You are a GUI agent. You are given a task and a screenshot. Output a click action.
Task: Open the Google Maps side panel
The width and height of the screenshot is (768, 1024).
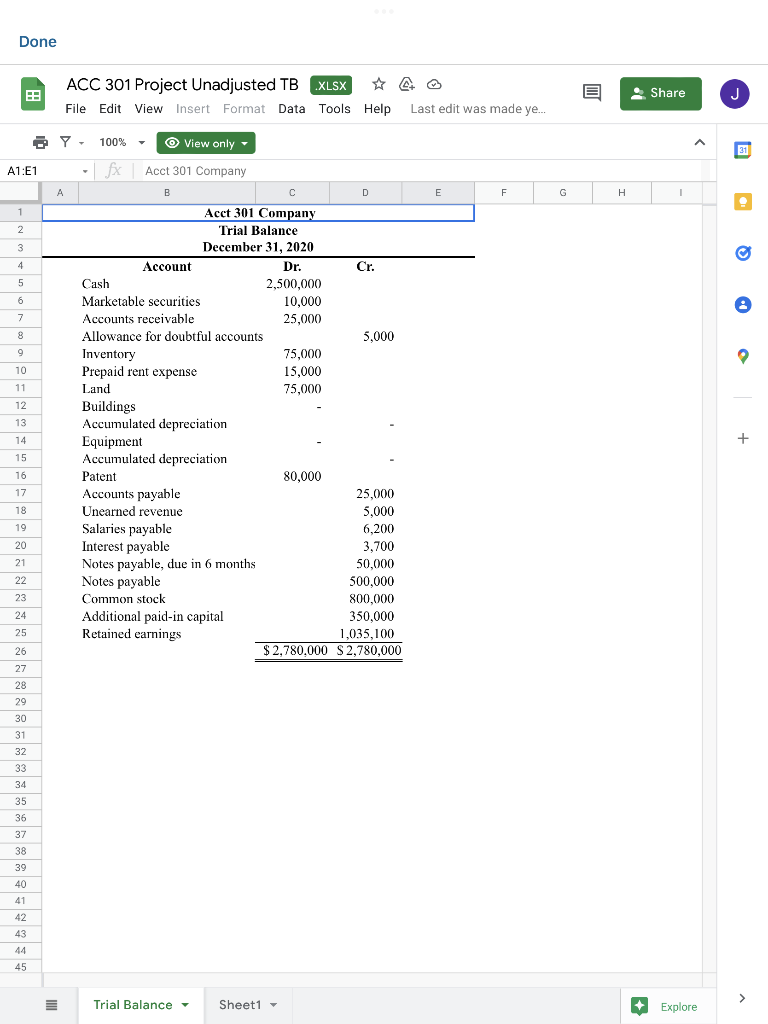coord(743,356)
